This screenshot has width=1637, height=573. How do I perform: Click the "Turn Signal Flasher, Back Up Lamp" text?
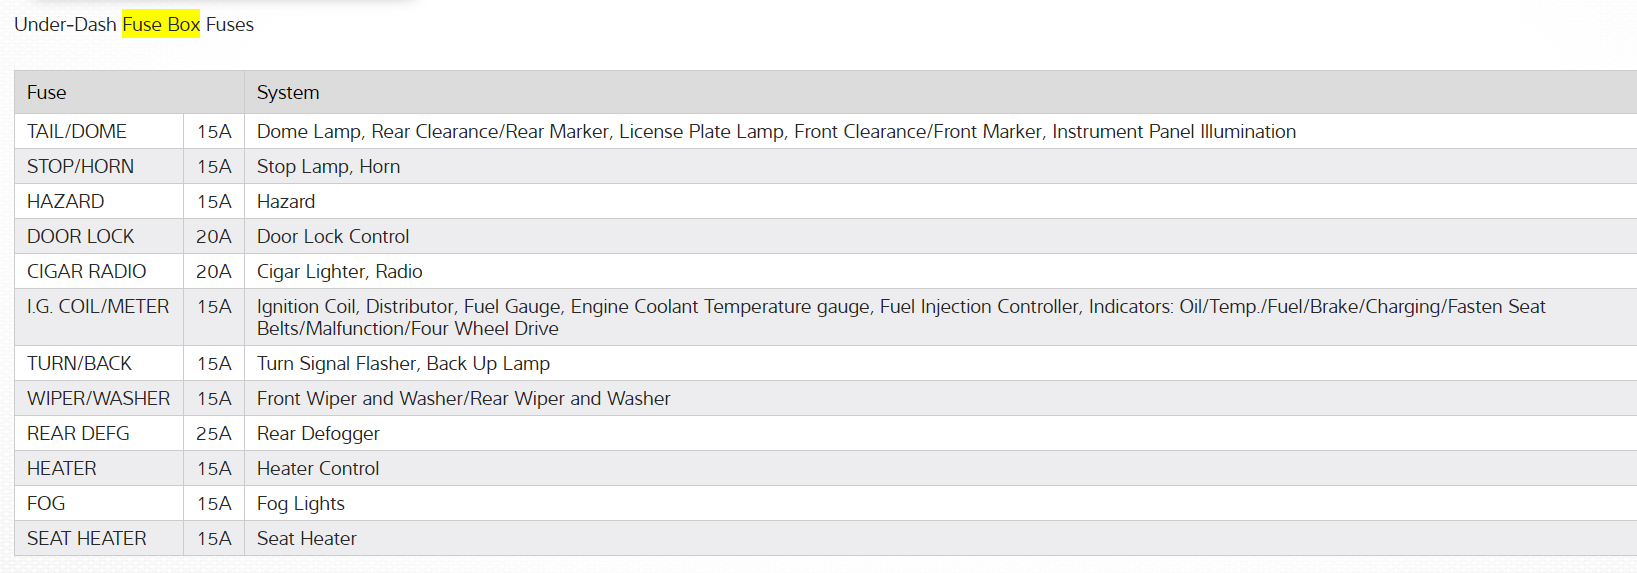pos(403,363)
